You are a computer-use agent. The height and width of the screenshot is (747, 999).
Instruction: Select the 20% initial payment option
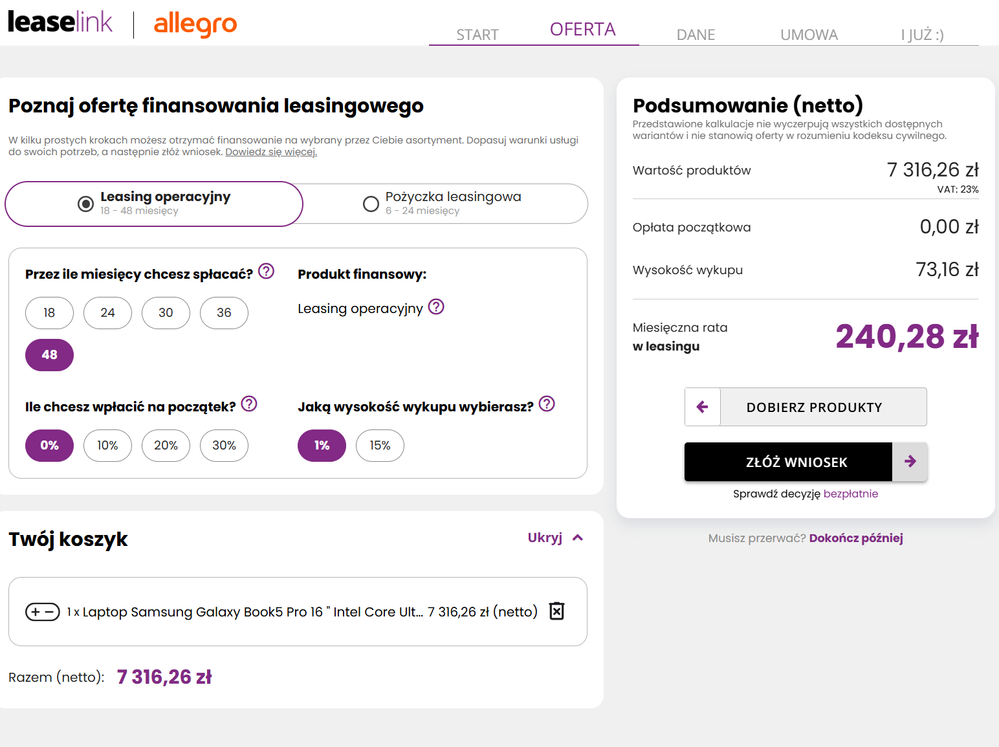[x=166, y=445]
